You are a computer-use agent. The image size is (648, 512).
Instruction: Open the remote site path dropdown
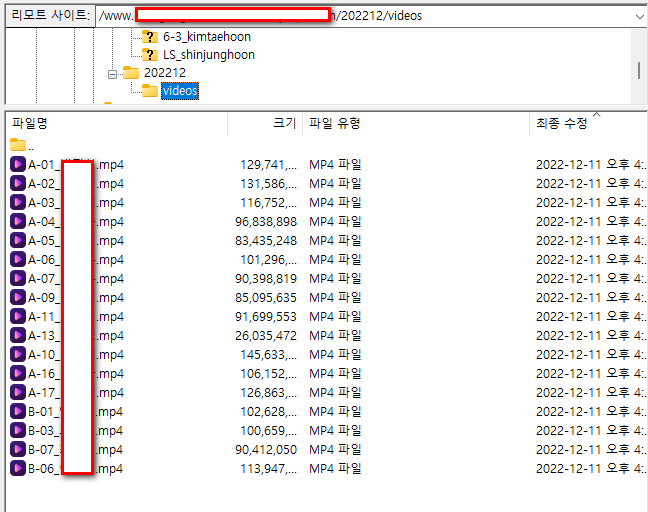[x=639, y=17]
